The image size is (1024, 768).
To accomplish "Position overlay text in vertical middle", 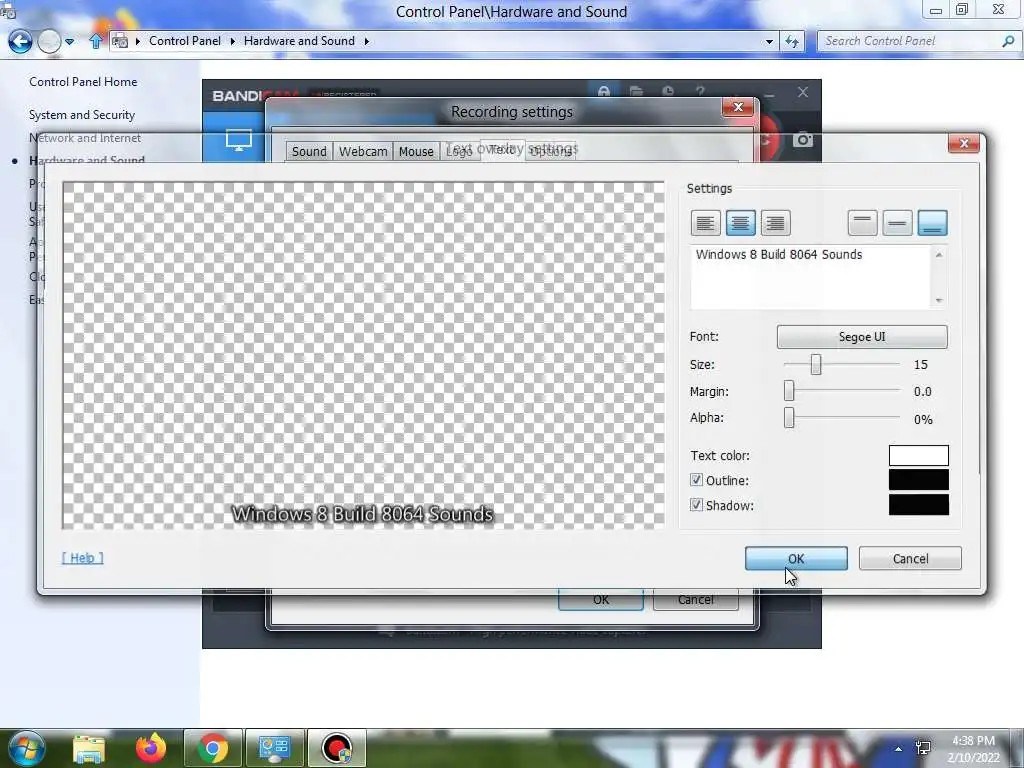I will 897,223.
